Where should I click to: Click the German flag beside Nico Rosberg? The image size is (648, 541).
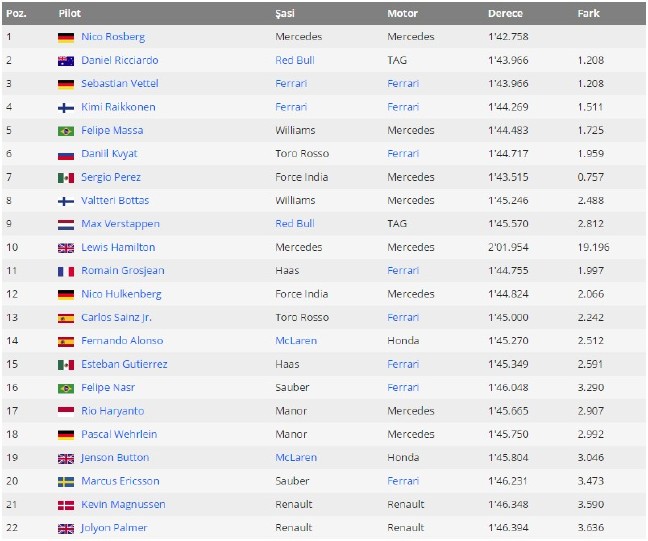pos(66,37)
